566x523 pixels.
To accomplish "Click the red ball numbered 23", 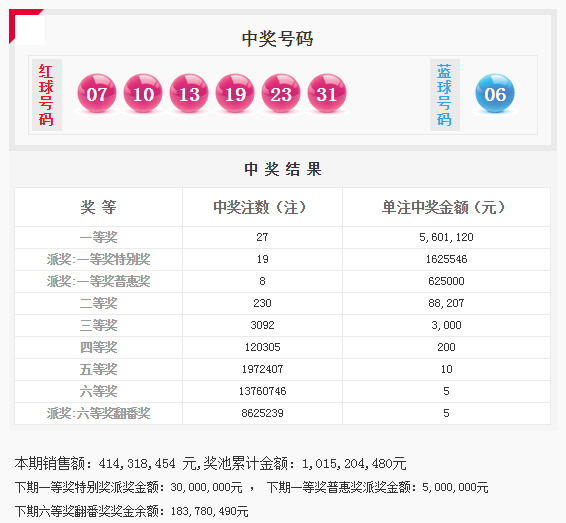I will (281, 93).
